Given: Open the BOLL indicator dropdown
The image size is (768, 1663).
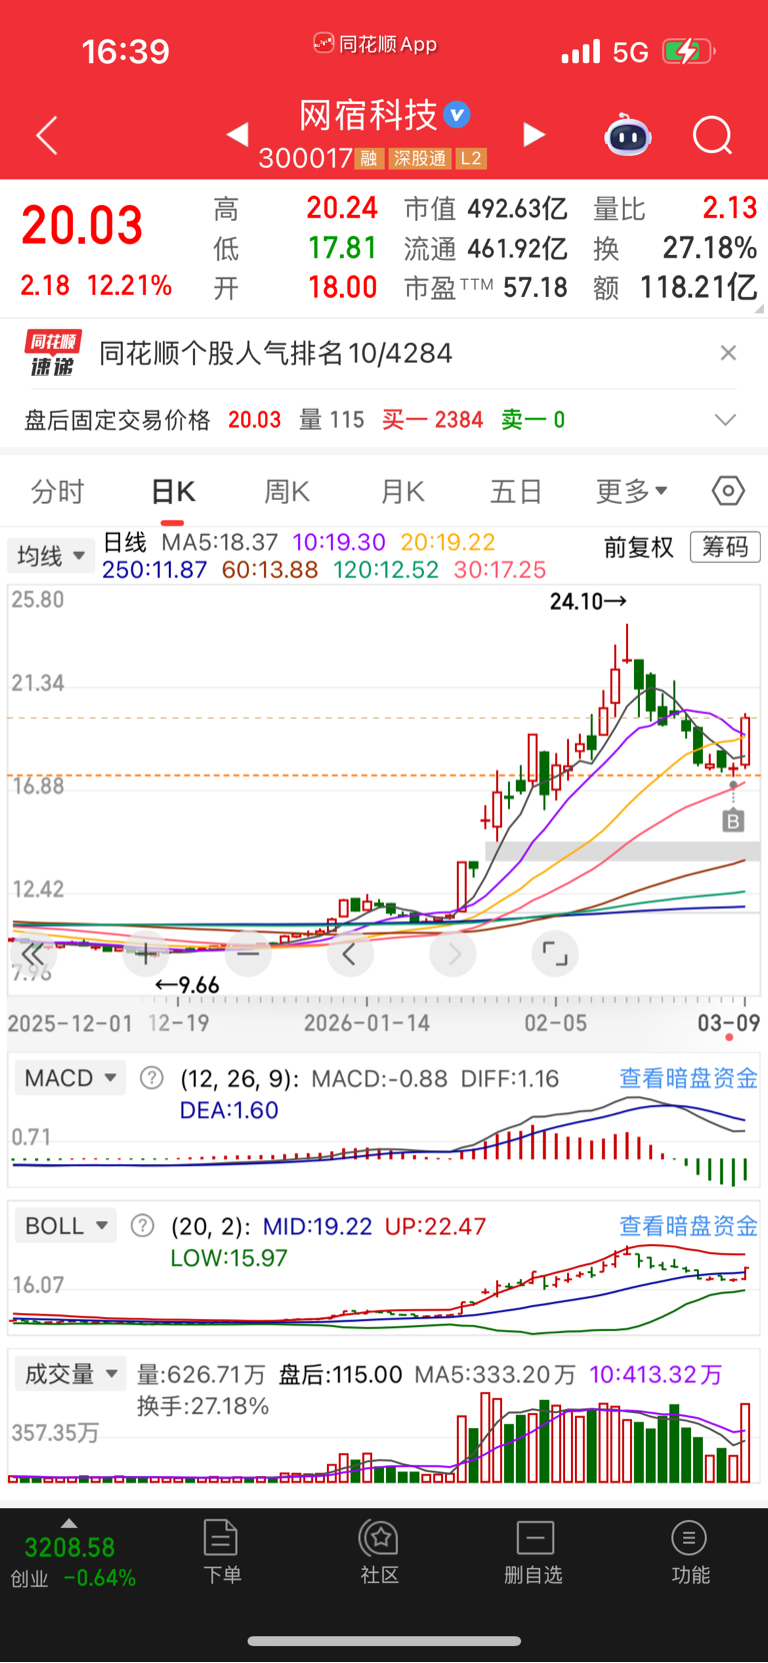Looking at the screenshot, I should pyautogui.click(x=65, y=1226).
